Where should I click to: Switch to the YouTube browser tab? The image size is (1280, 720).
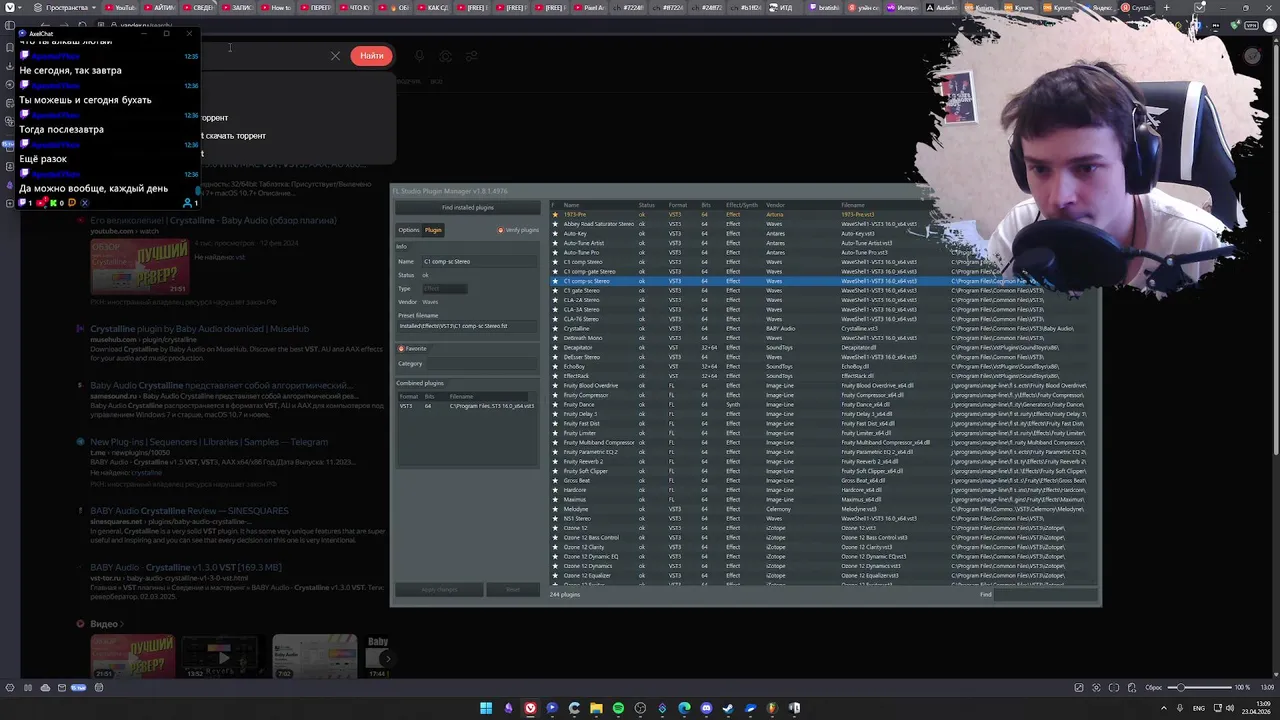coord(120,7)
